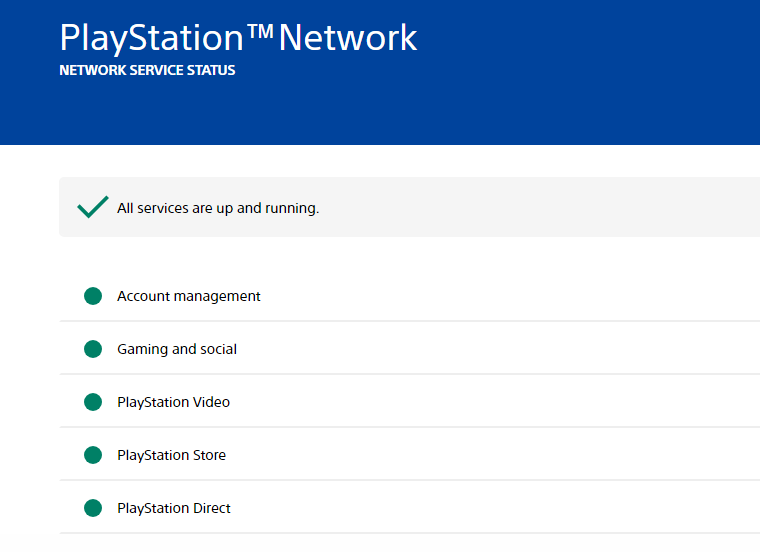Click the green status dot beside Gaming and social

click(93, 349)
